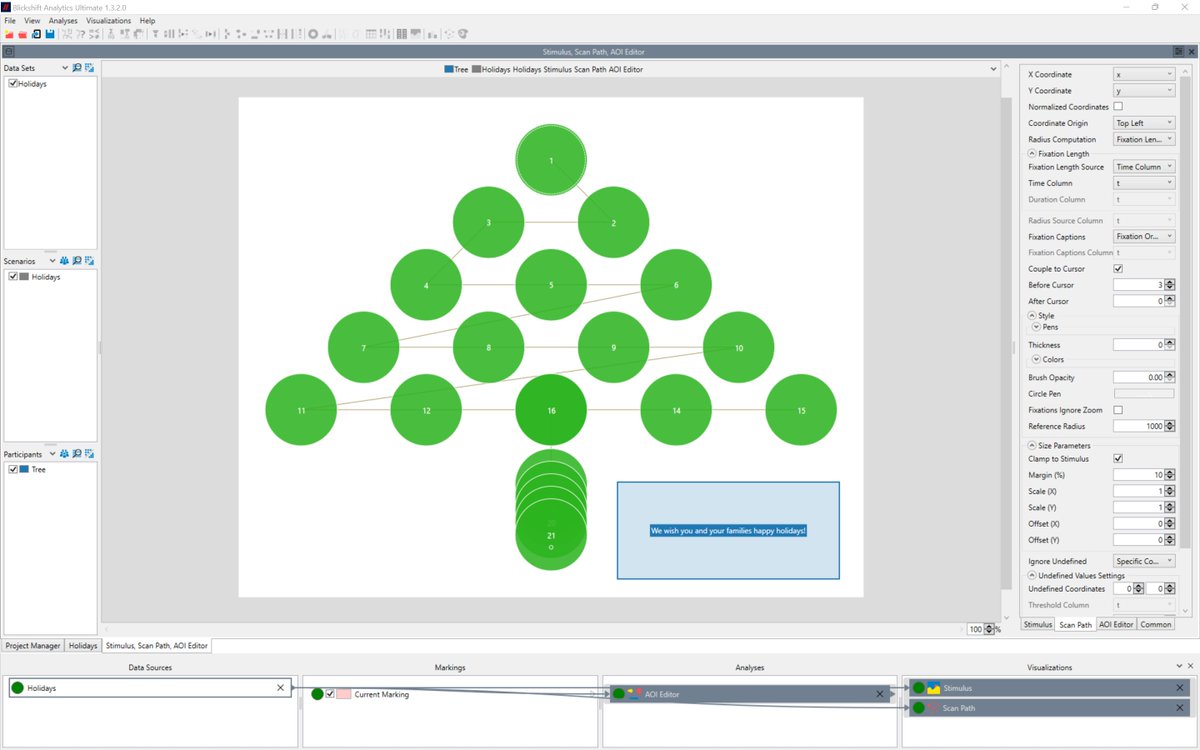Click the blue floppy-disk save icon

click(x=49, y=34)
